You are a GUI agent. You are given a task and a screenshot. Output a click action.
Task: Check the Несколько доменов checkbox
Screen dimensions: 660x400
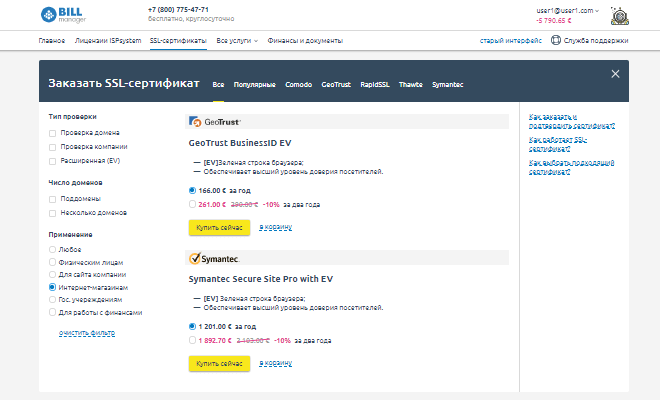(52, 213)
